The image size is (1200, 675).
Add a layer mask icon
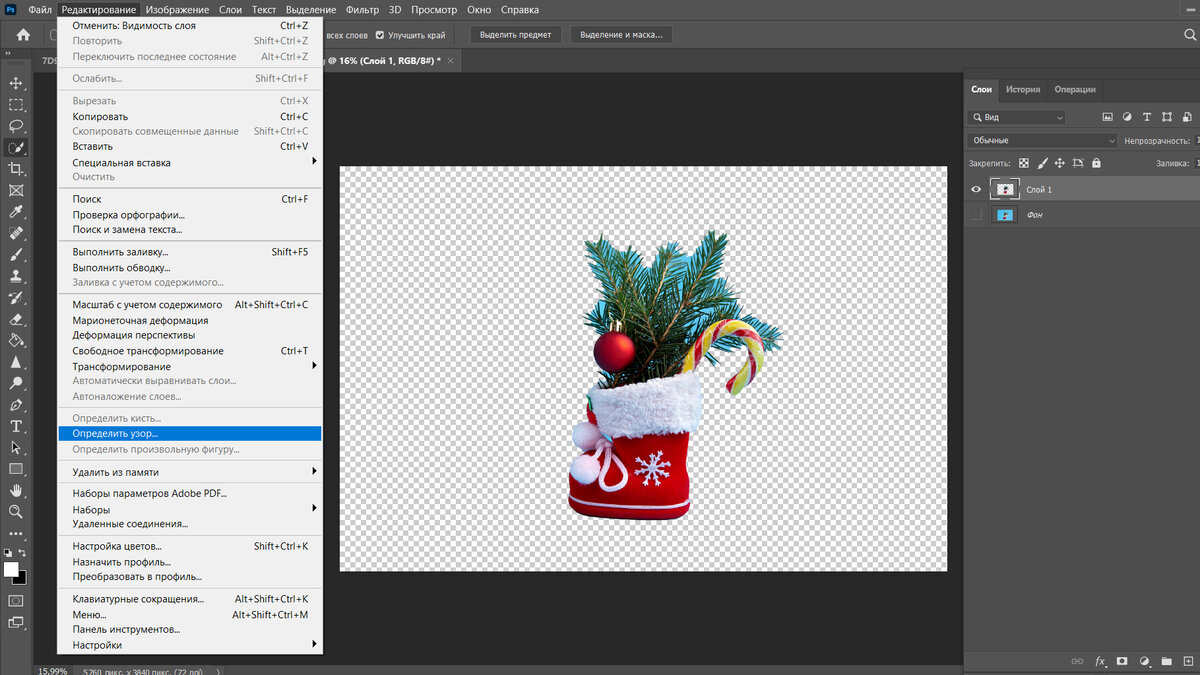(1122, 661)
